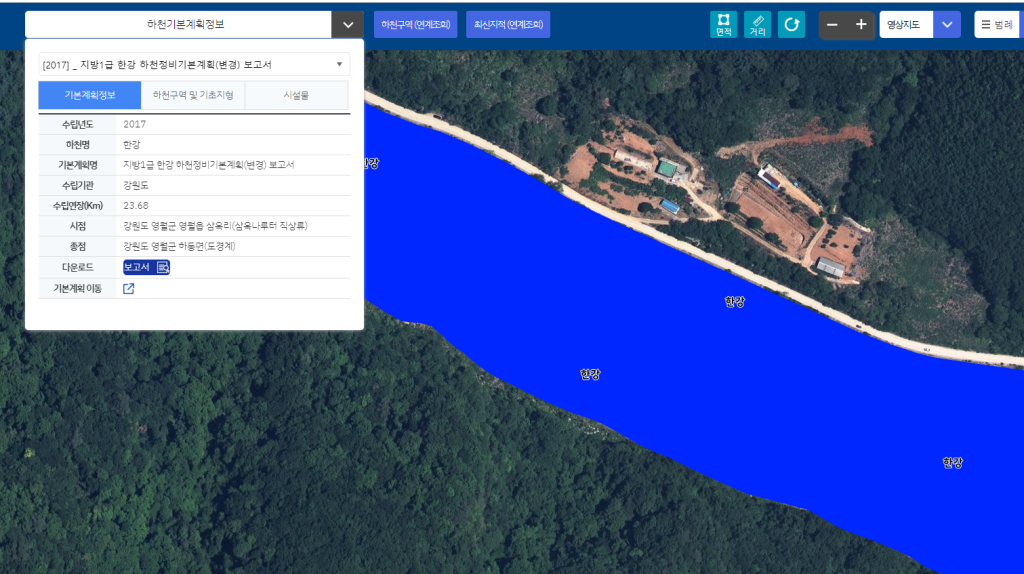Zoom out using the minus button
Screen dimensions: 1024x574
click(832, 24)
